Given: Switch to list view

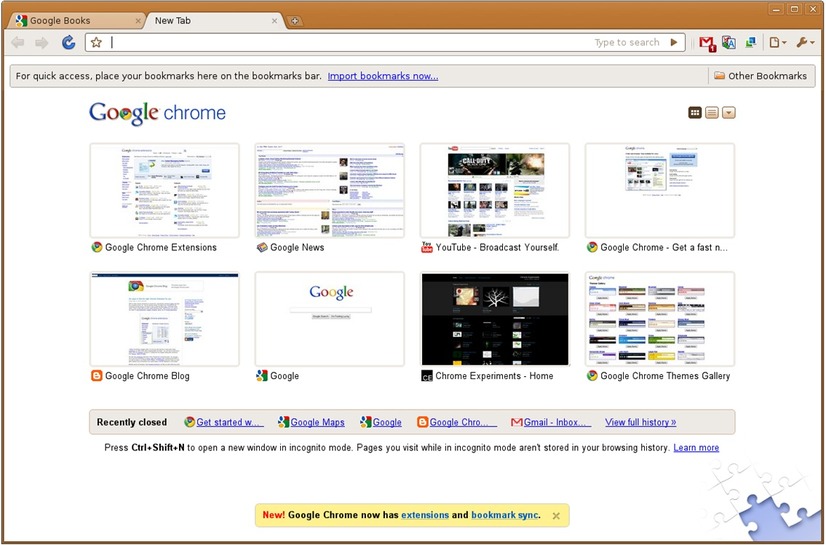Looking at the screenshot, I should (x=712, y=112).
